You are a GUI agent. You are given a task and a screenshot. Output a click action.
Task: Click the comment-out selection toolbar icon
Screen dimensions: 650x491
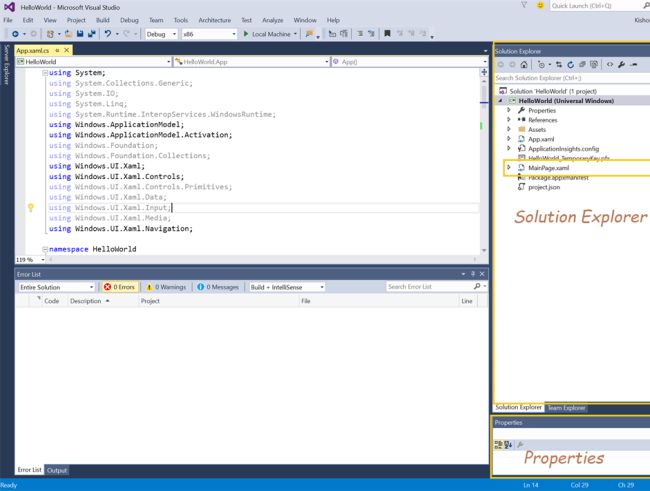pos(360,34)
